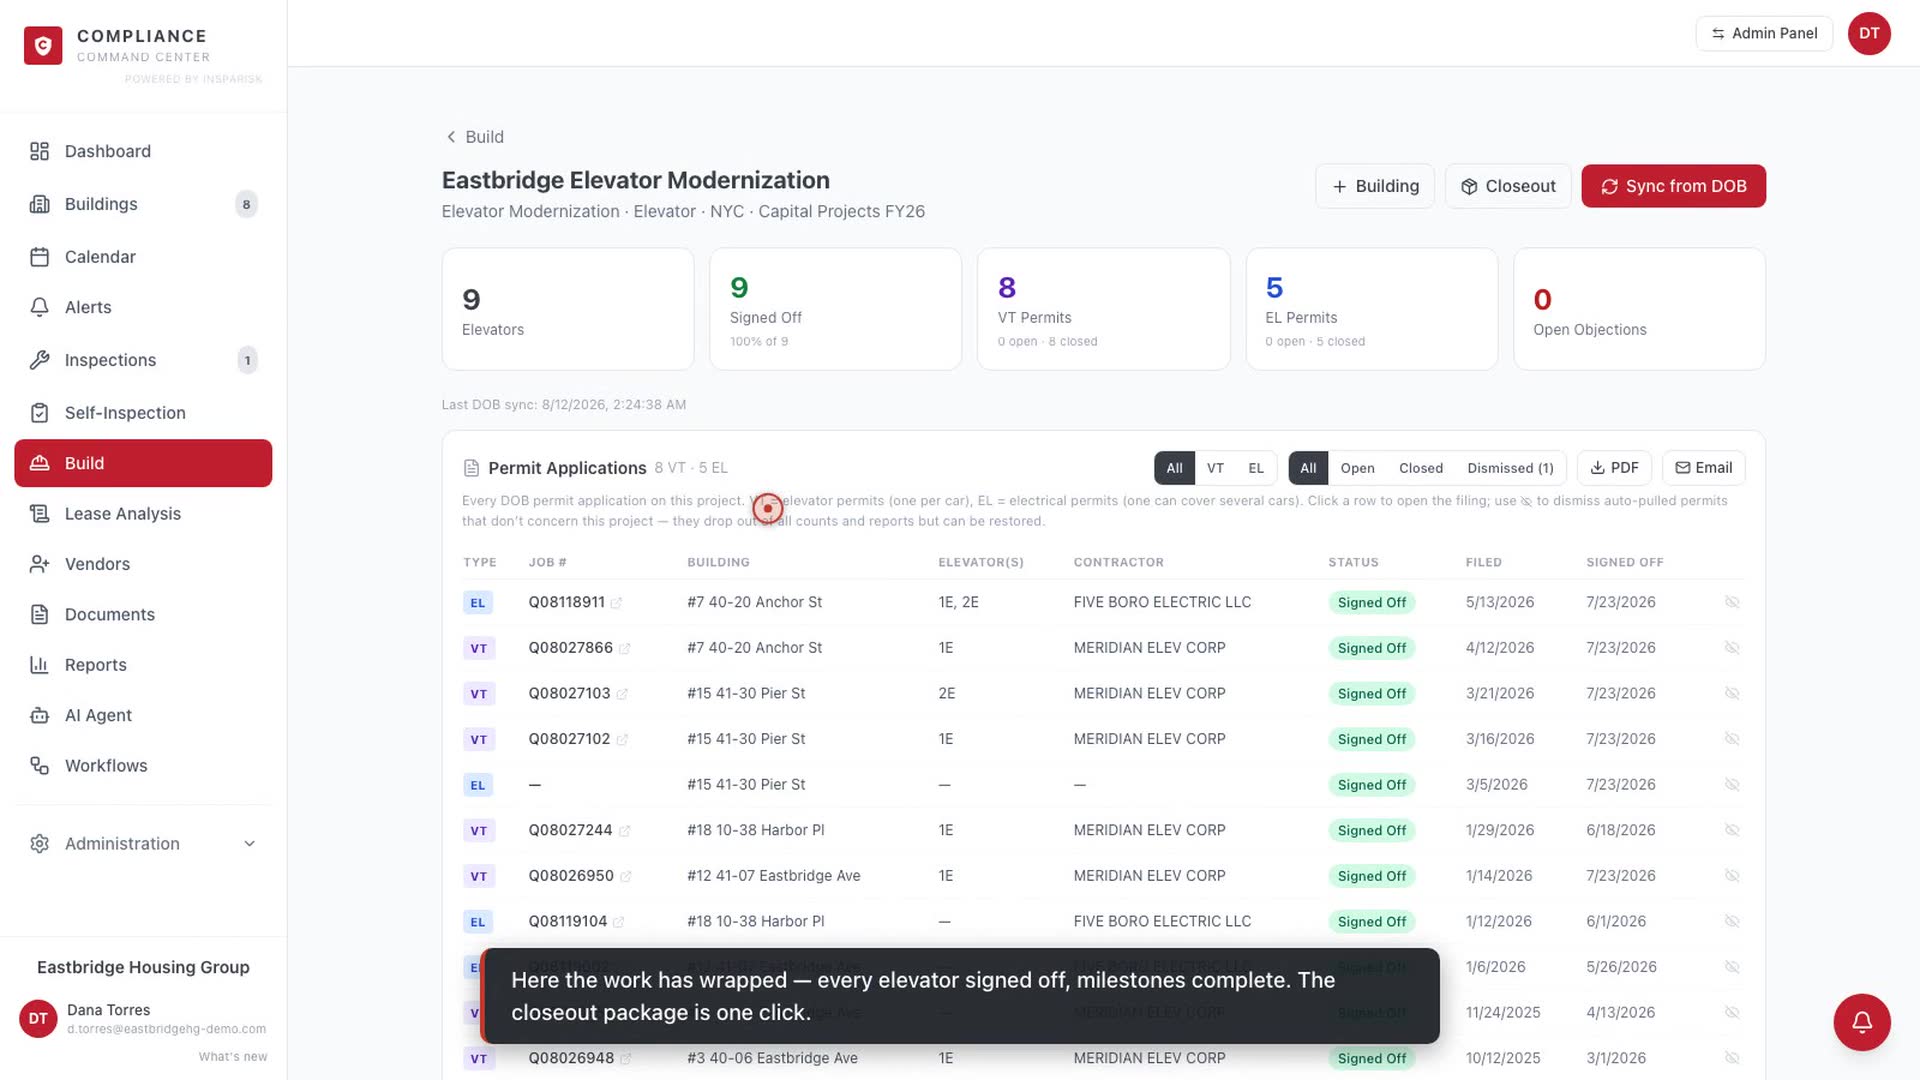Open external link for job Q08027103
Screen dimensions: 1920x1080
(x=621, y=694)
